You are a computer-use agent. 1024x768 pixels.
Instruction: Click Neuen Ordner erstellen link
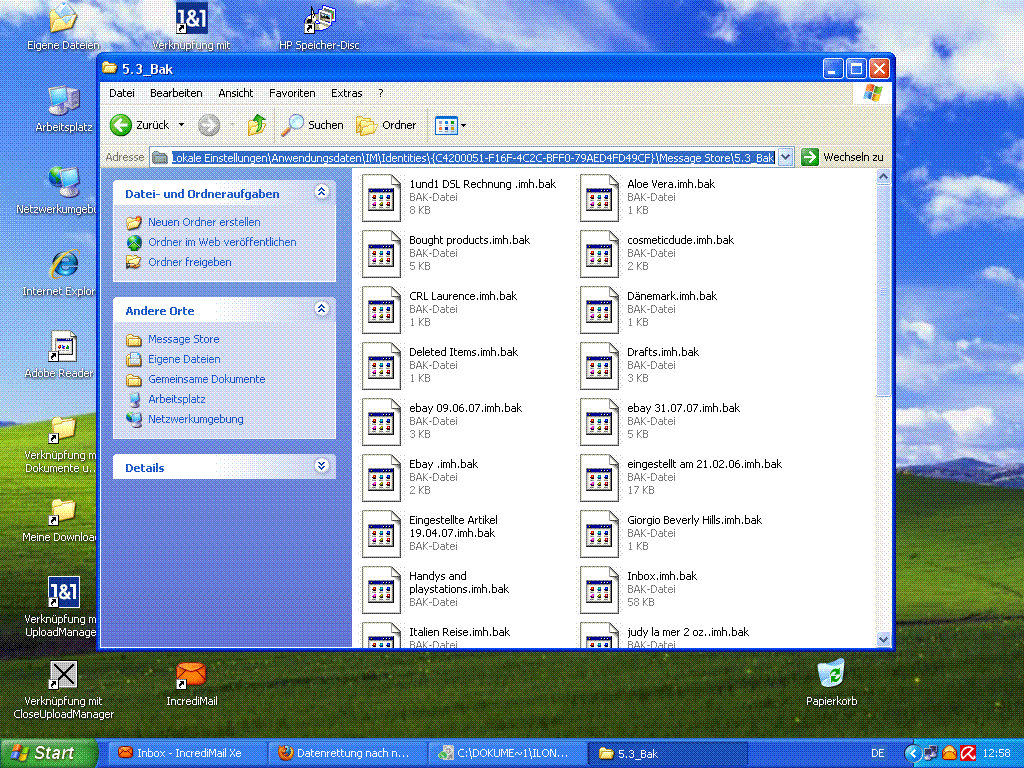204,222
